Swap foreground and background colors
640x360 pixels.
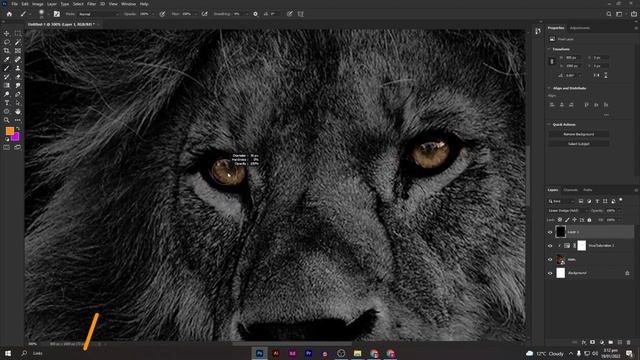pyautogui.click(x=18, y=129)
